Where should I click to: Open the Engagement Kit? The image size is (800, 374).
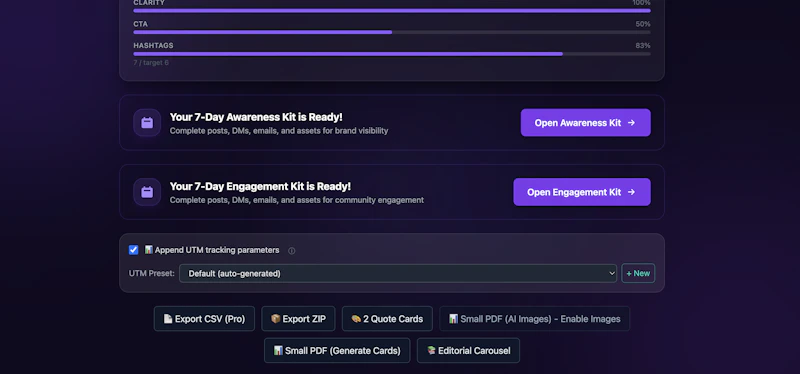coord(582,192)
